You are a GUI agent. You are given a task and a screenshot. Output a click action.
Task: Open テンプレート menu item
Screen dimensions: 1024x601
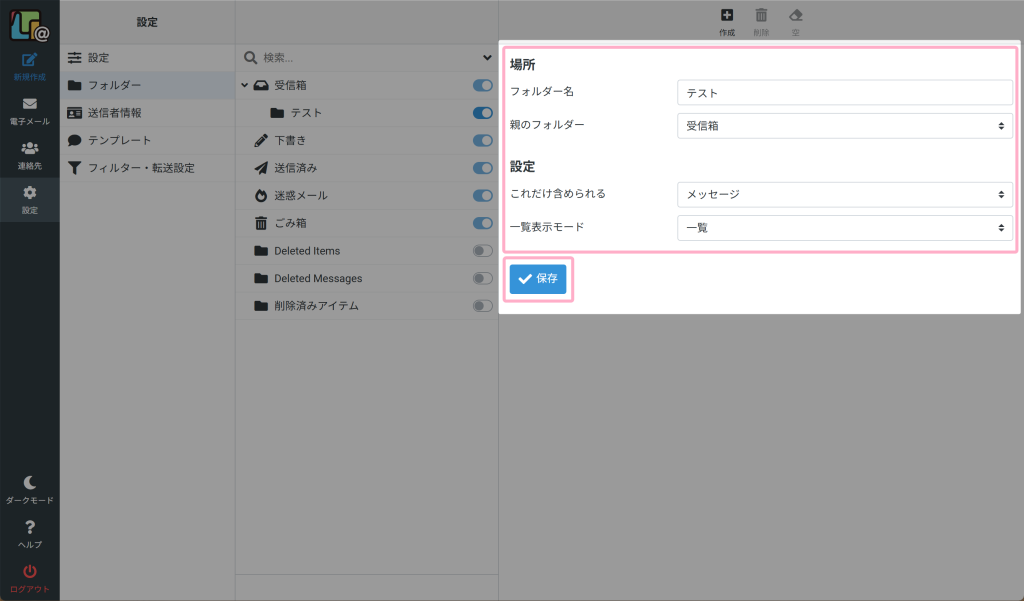148,140
